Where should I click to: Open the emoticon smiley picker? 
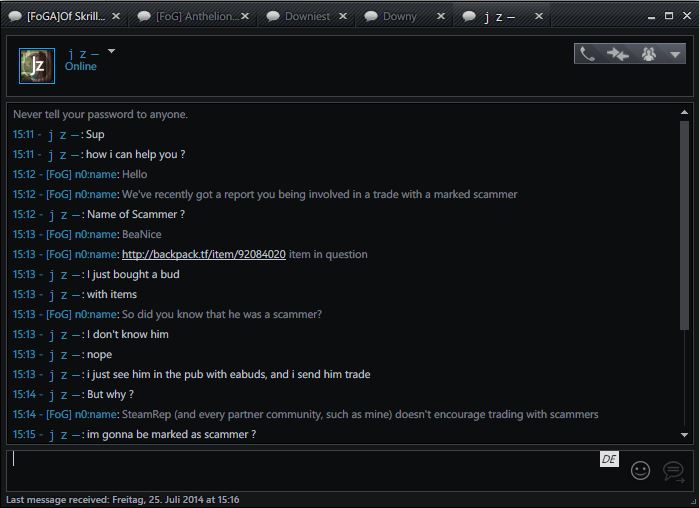point(641,470)
